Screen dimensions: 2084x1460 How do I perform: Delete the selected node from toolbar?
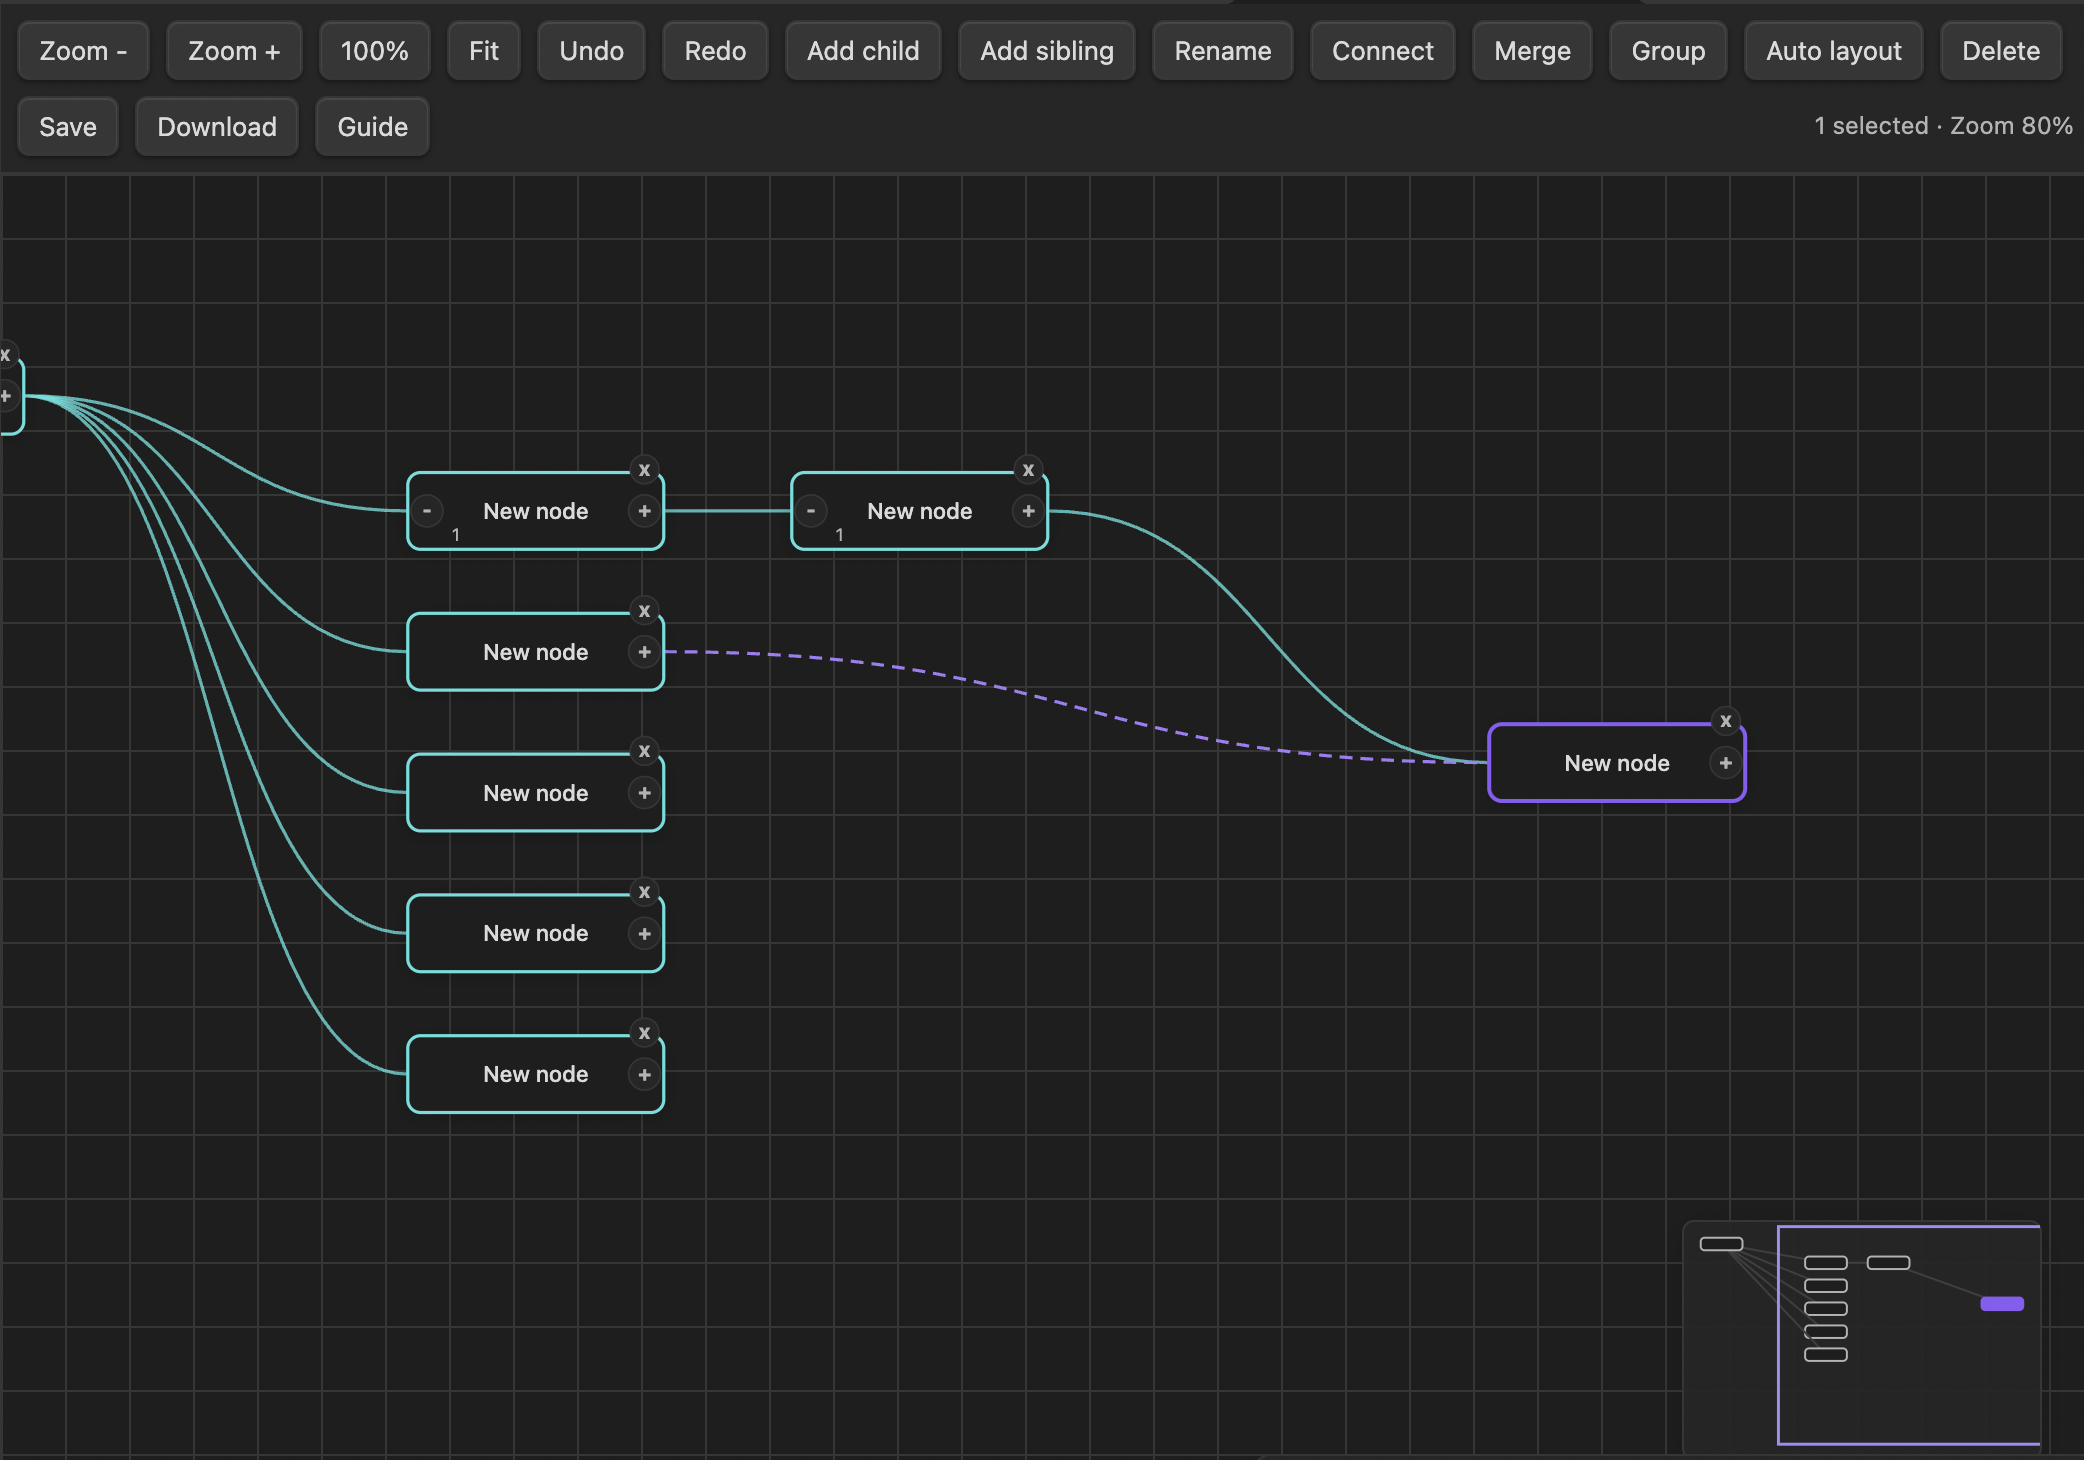pos(2001,51)
